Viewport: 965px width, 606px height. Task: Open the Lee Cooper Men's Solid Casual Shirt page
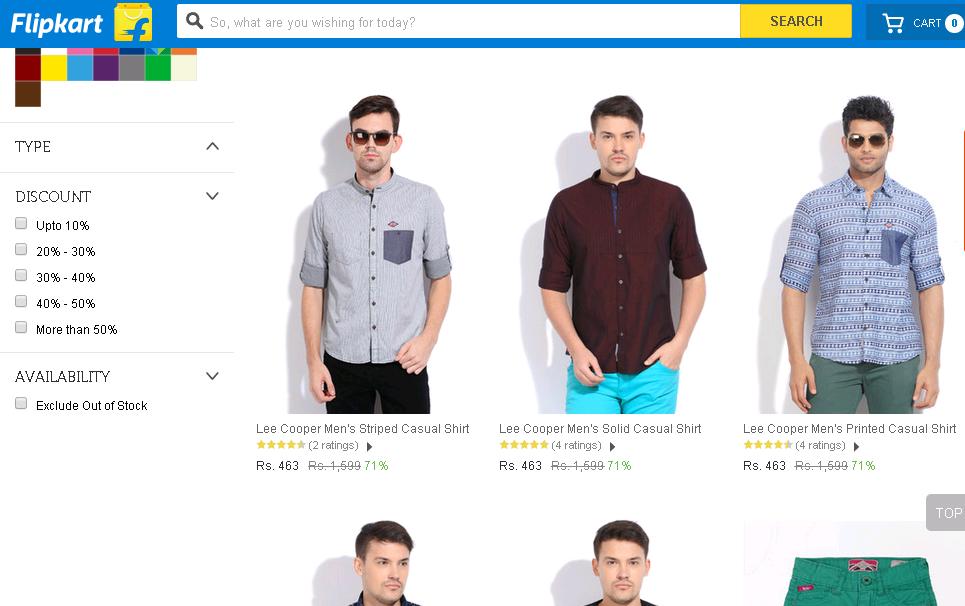600,428
